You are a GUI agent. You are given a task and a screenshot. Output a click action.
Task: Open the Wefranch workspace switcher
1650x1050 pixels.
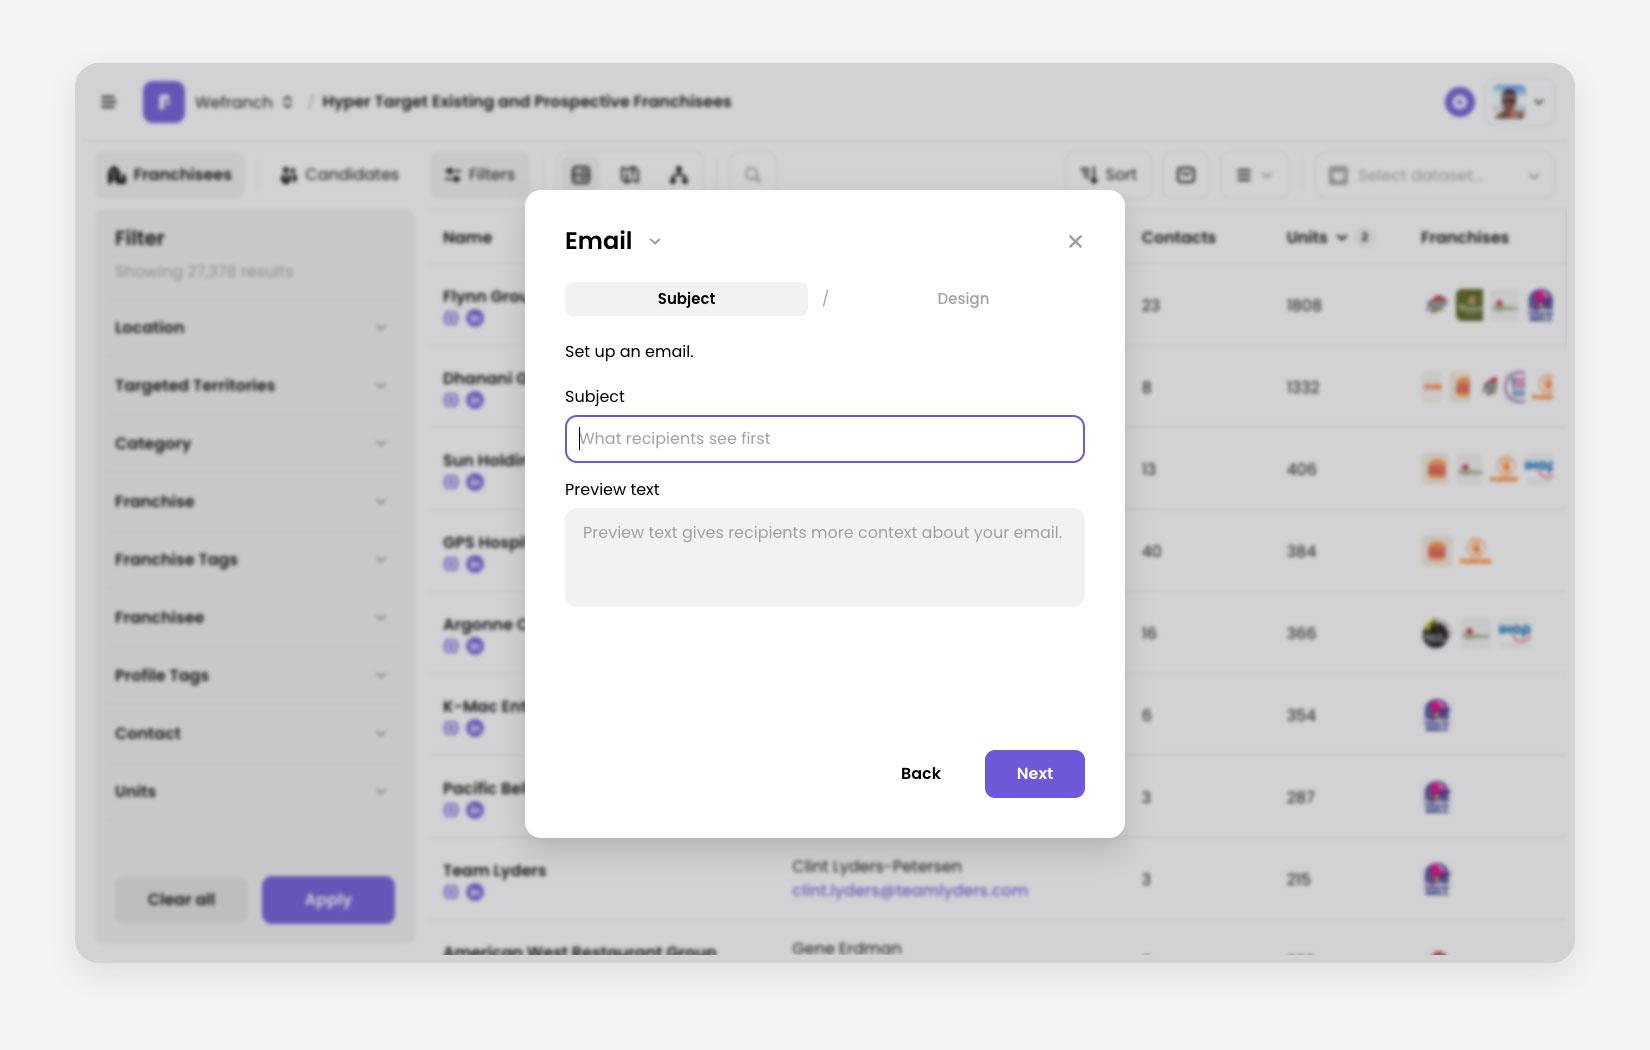[x=244, y=102]
